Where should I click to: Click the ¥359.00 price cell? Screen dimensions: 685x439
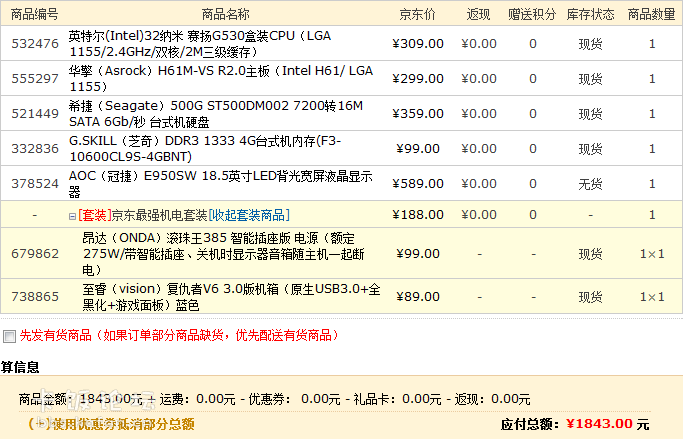pos(418,114)
